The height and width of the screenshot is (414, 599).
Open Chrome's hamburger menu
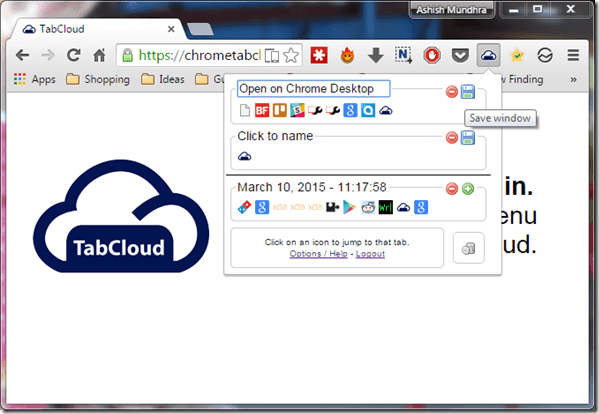pos(573,55)
